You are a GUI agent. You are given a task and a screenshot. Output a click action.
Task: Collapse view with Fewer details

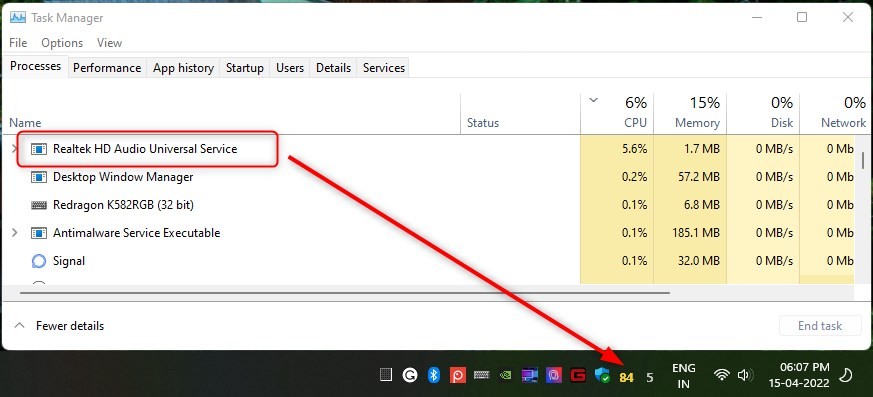click(x=59, y=326)
